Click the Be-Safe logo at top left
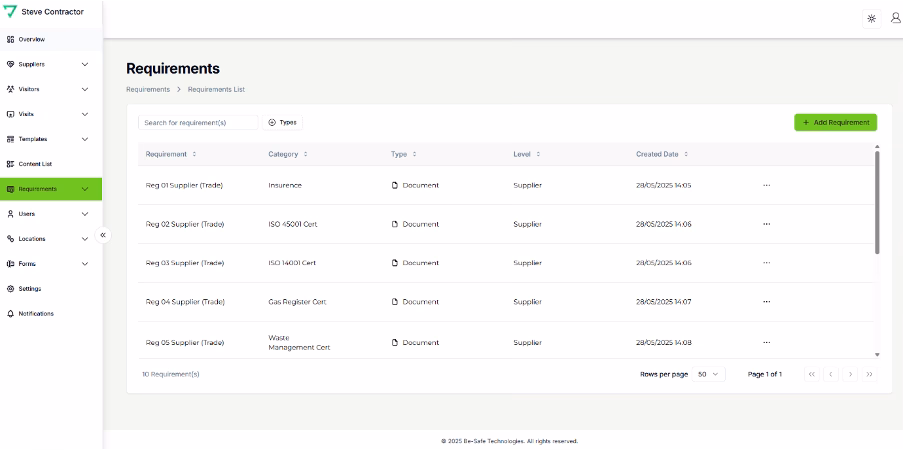This screenshot has width=904, height=450. pyautogui.click(x=11, y=12)
